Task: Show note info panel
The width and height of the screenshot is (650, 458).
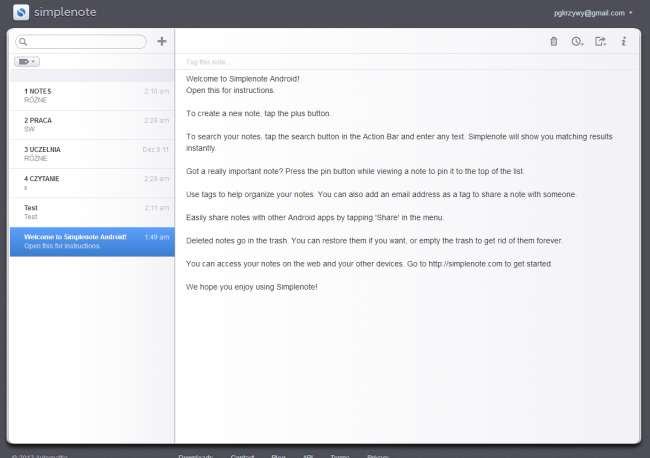Action: (623, 41)
